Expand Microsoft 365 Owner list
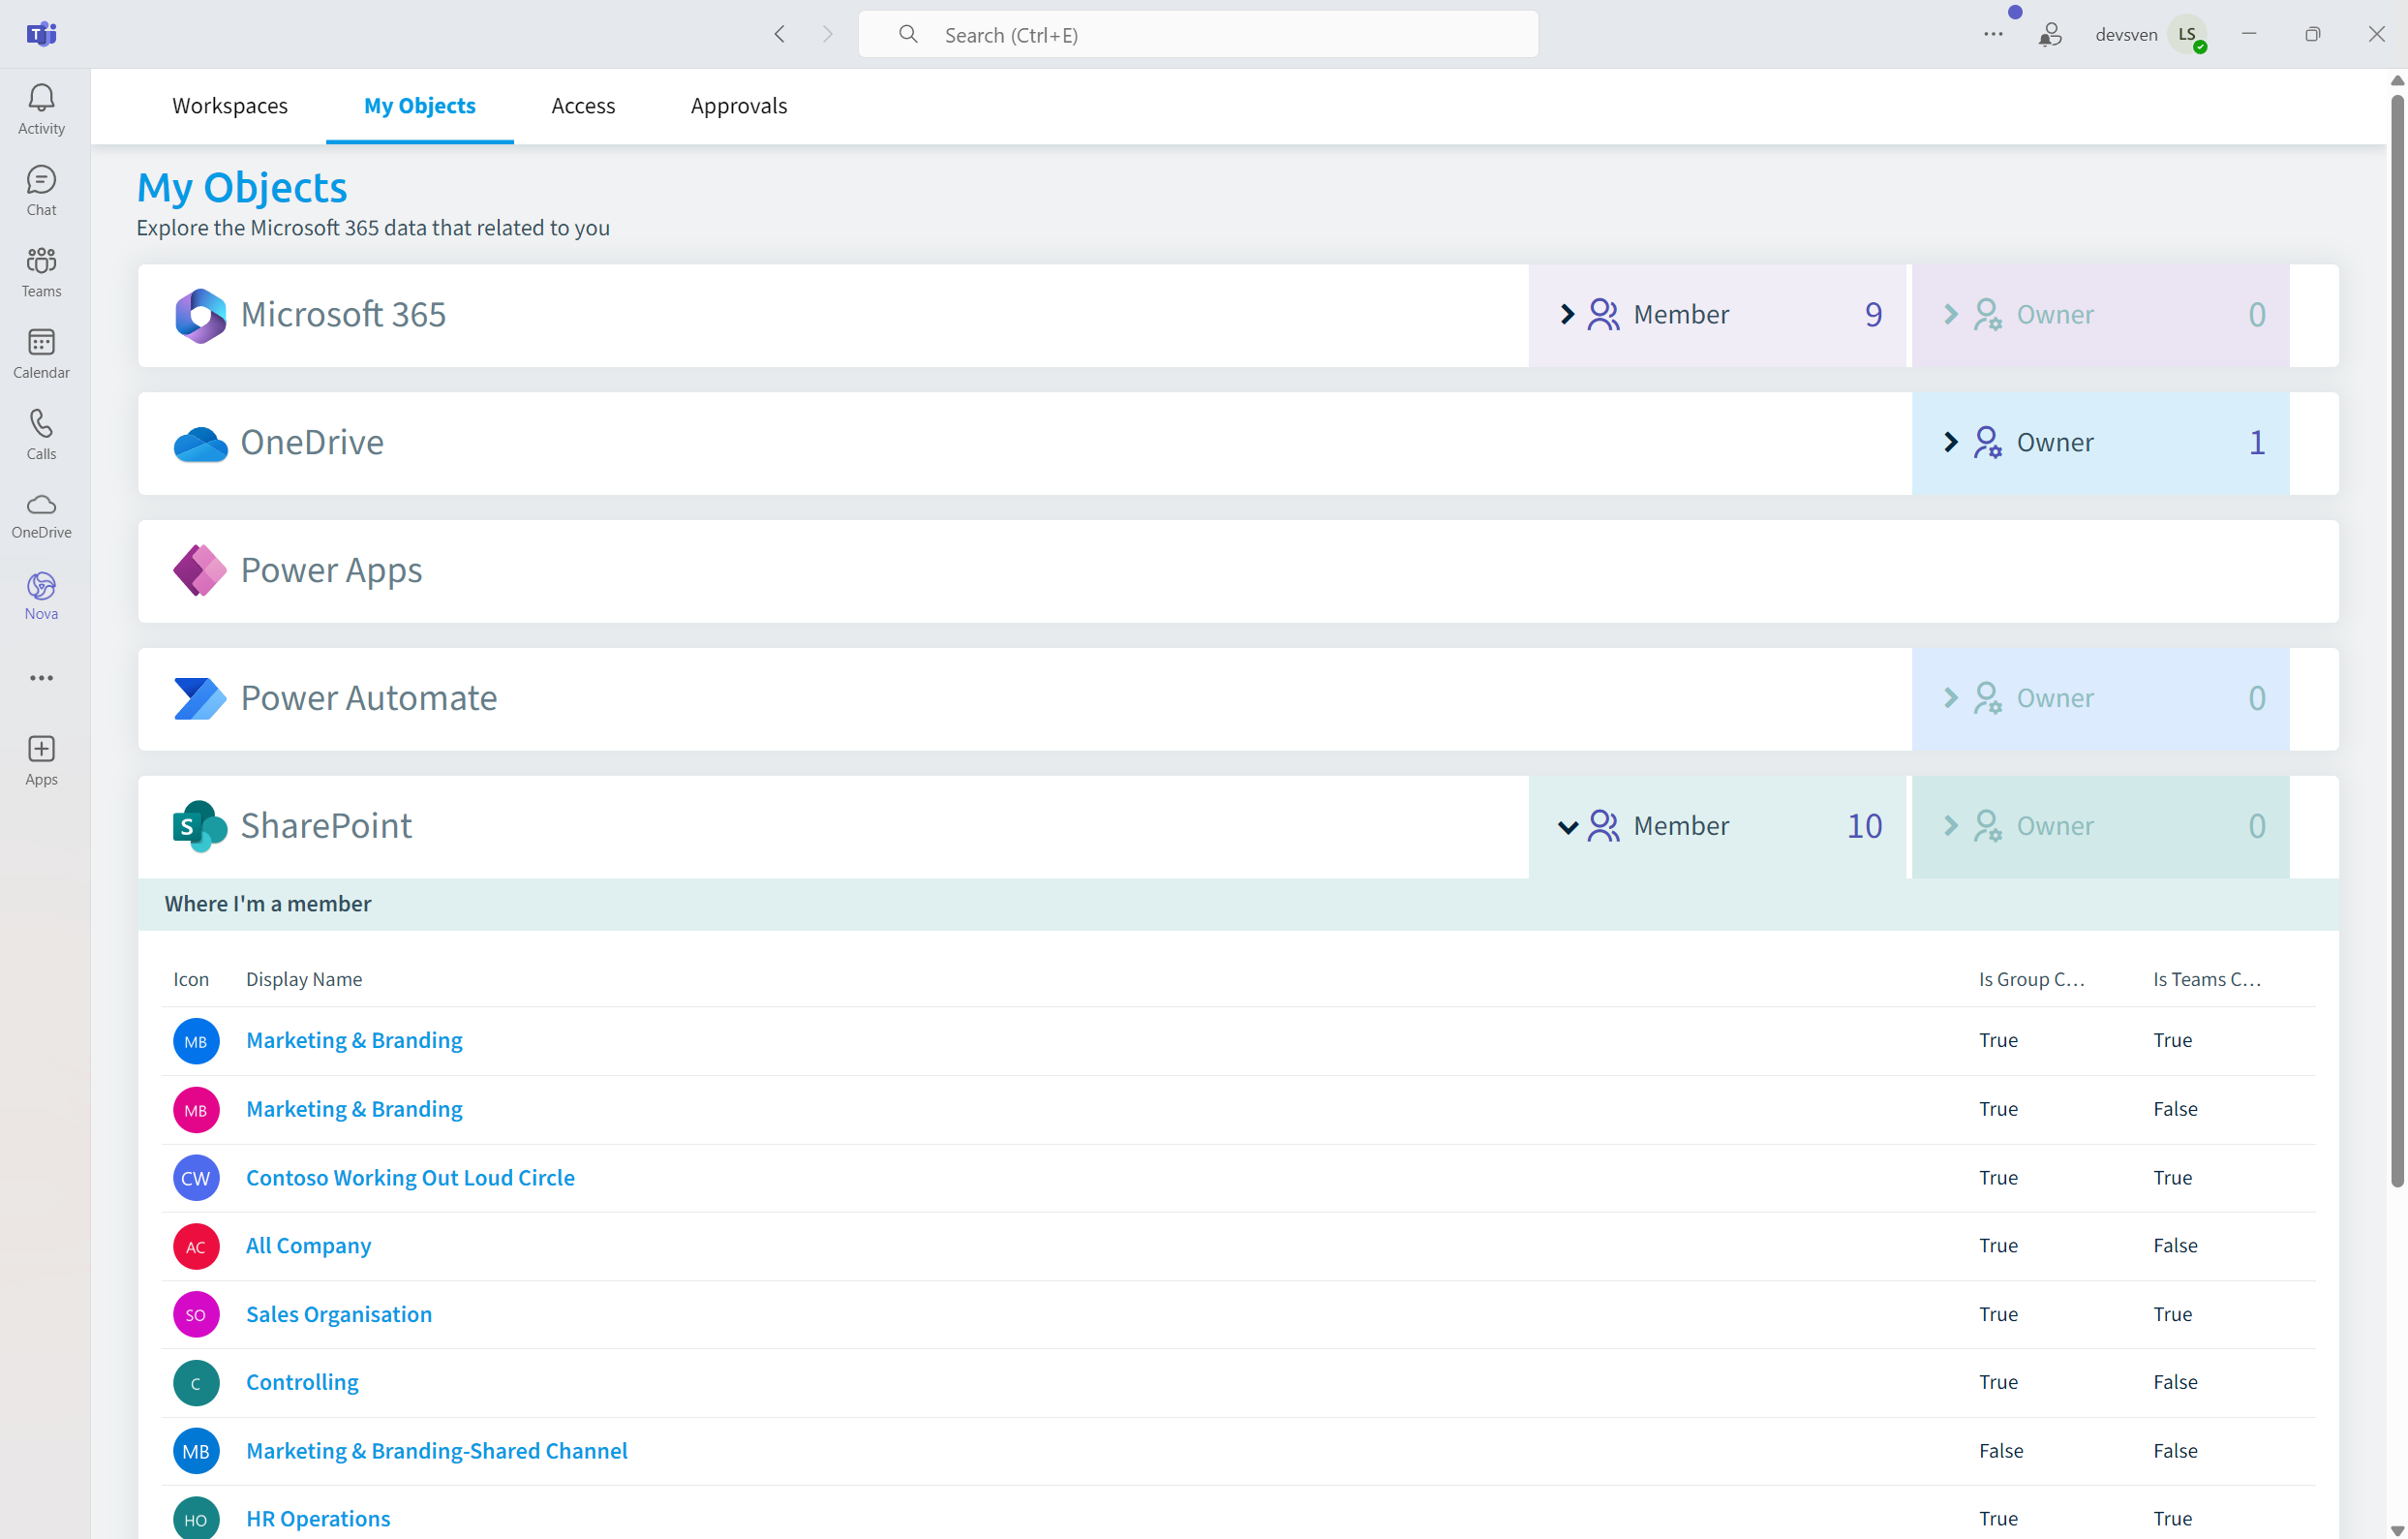Image resolution: width=2408 pixels, height=1539 pixels. point(2100,315)
